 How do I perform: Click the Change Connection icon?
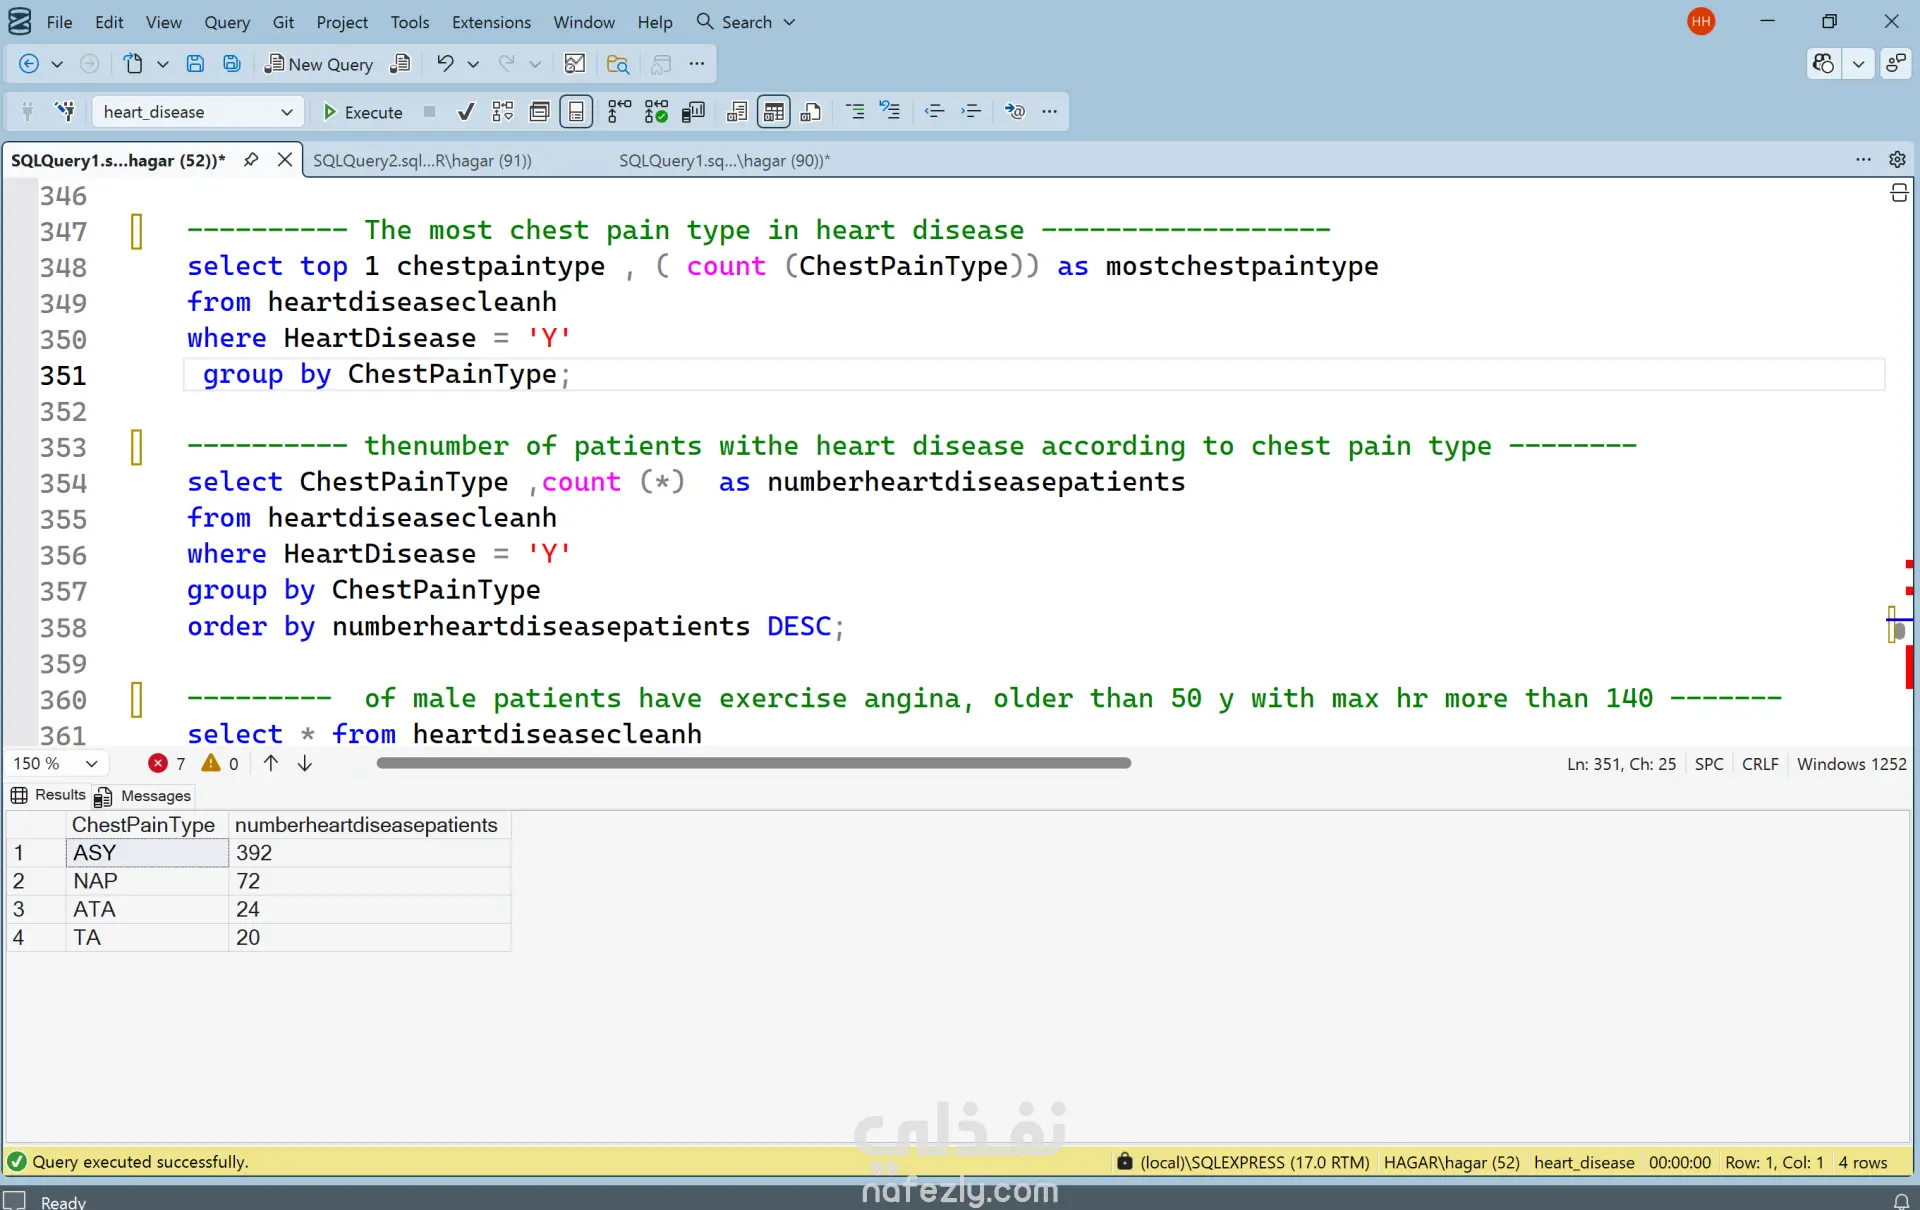coord(65,112)
